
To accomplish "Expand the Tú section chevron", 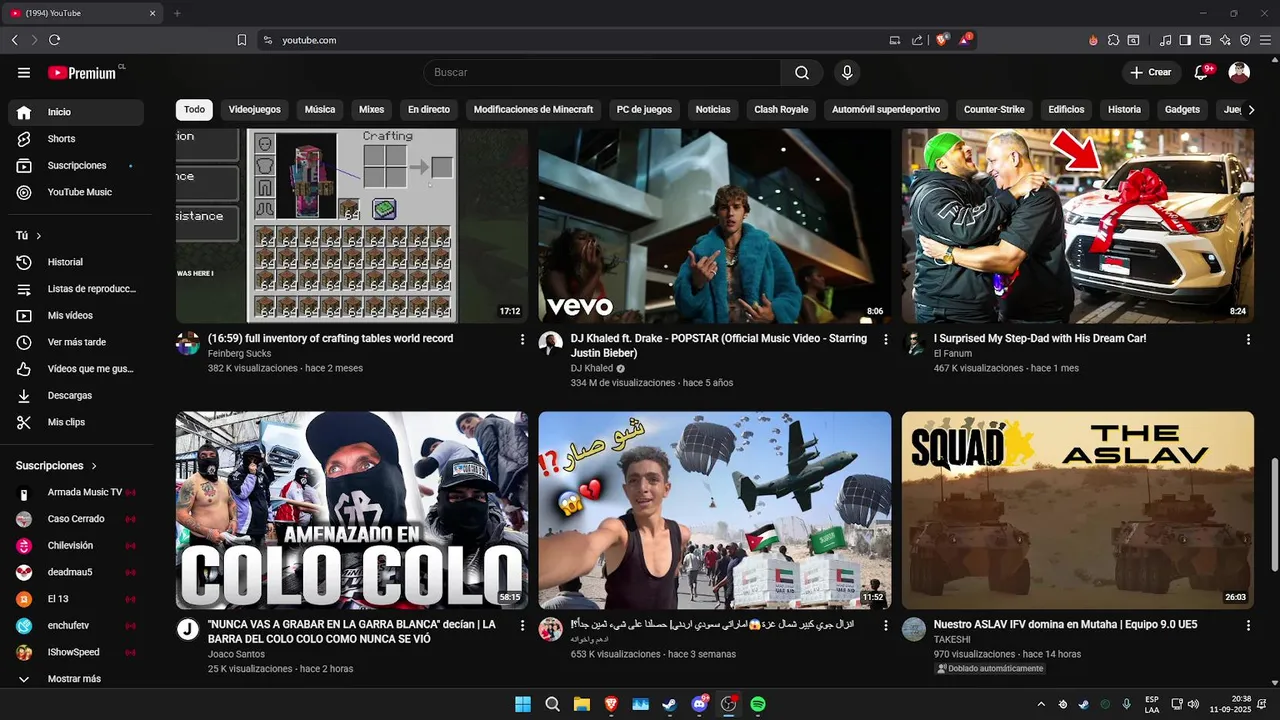I will click(x=39, y=236).
